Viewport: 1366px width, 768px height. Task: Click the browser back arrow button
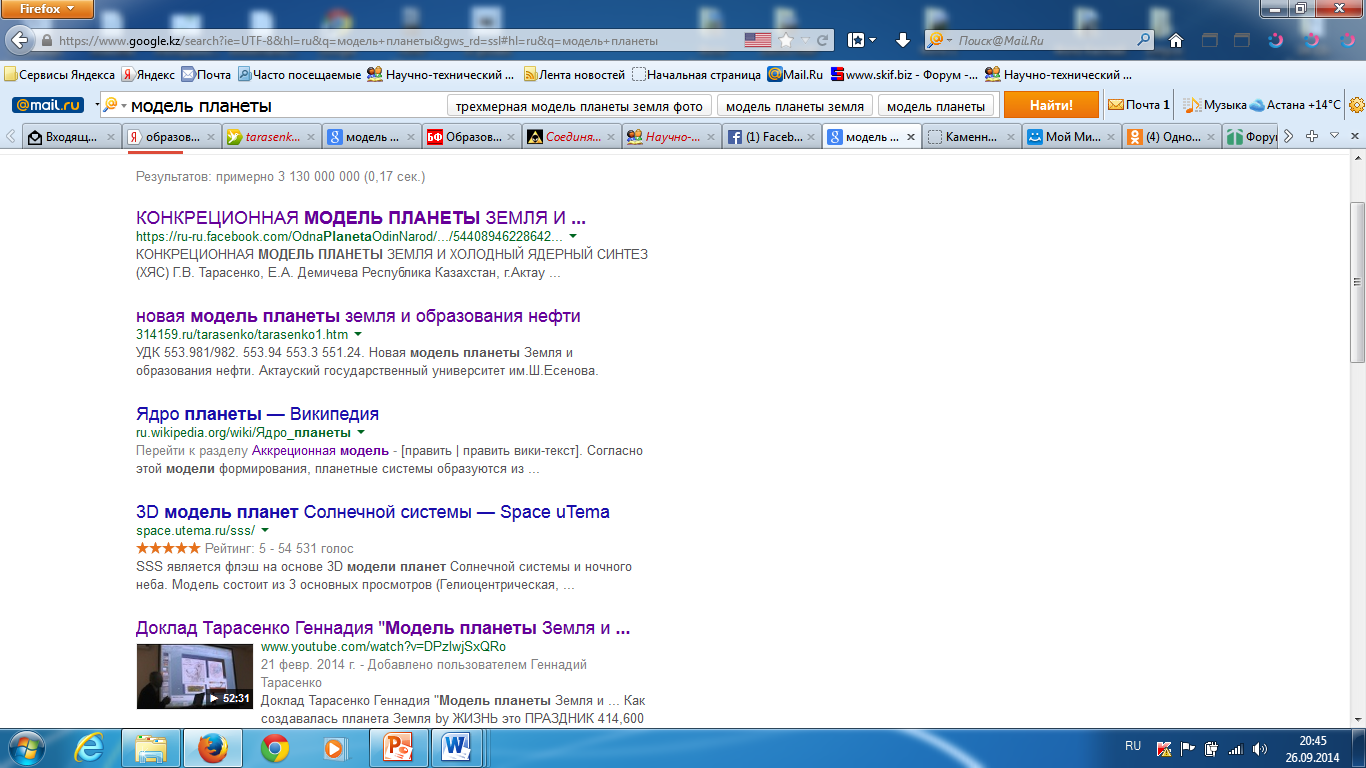click(20, 41)
